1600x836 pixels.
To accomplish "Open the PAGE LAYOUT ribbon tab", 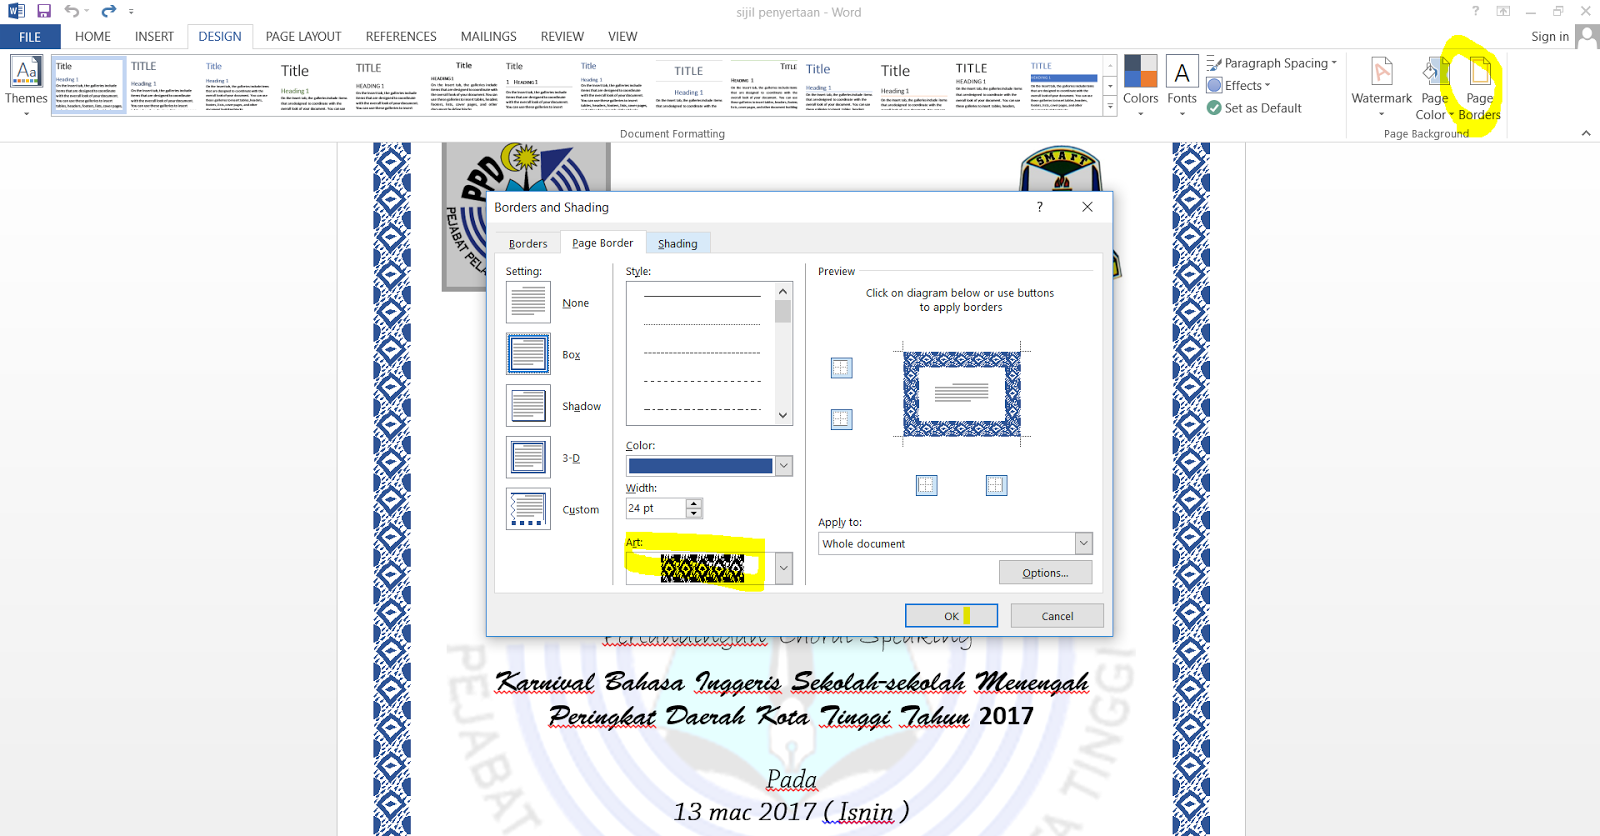I will coord(303,37).
